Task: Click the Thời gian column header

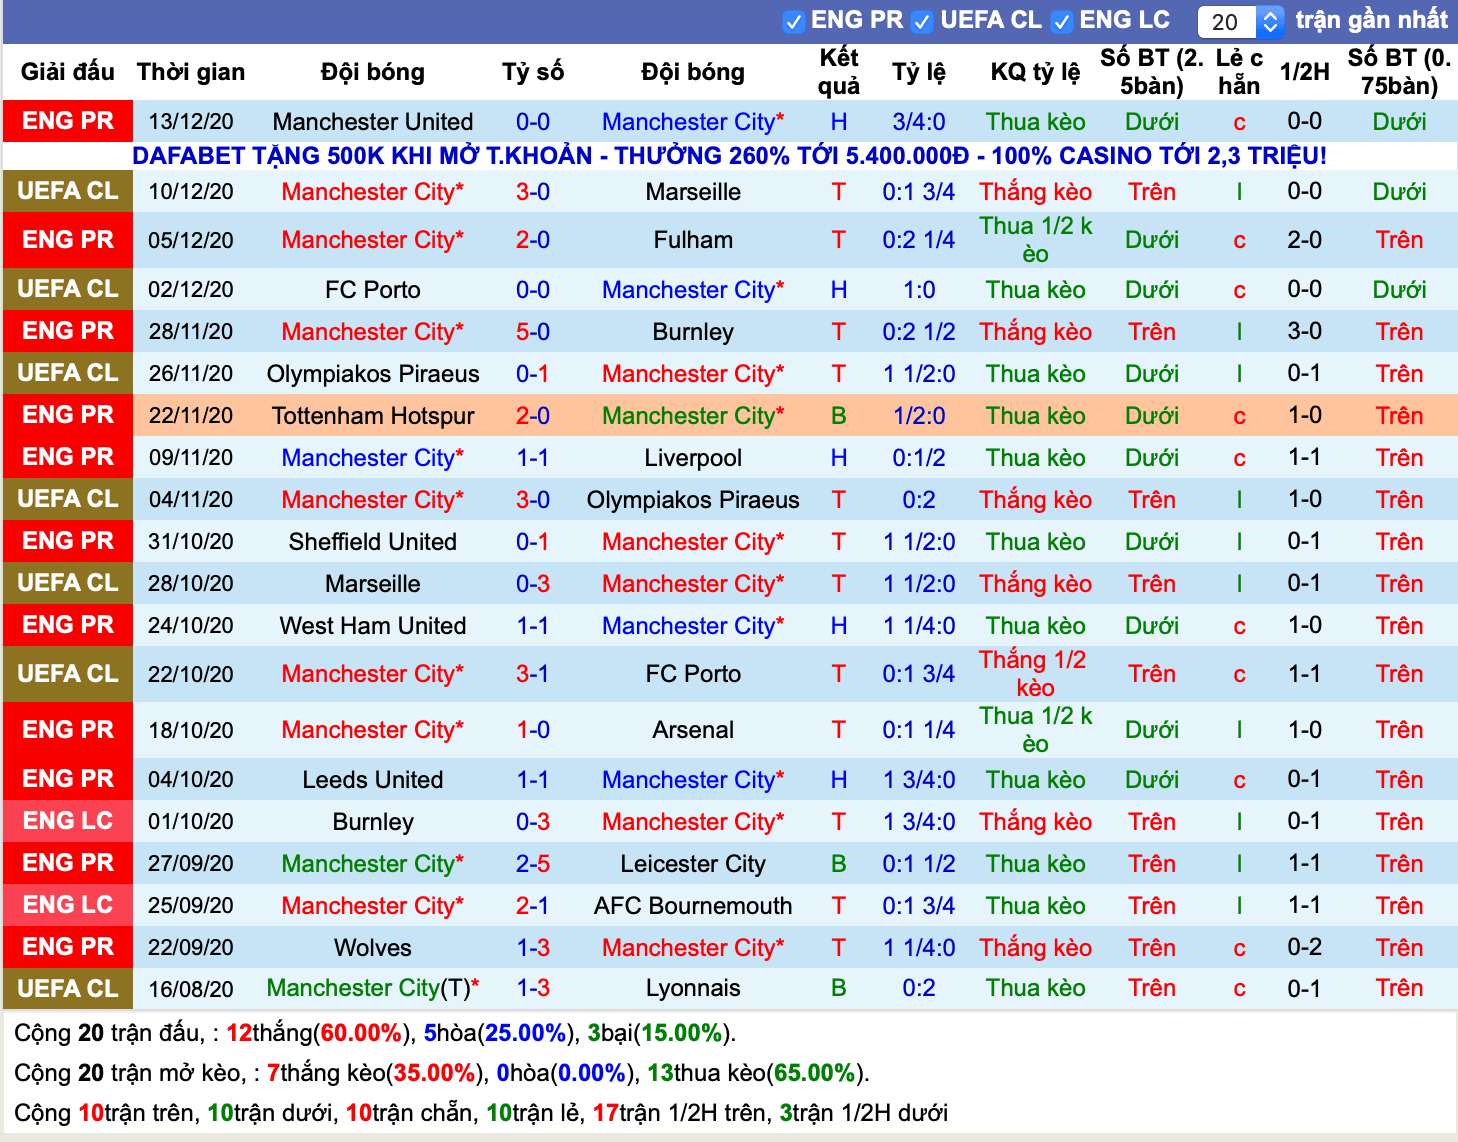Action: coord(191,72)
